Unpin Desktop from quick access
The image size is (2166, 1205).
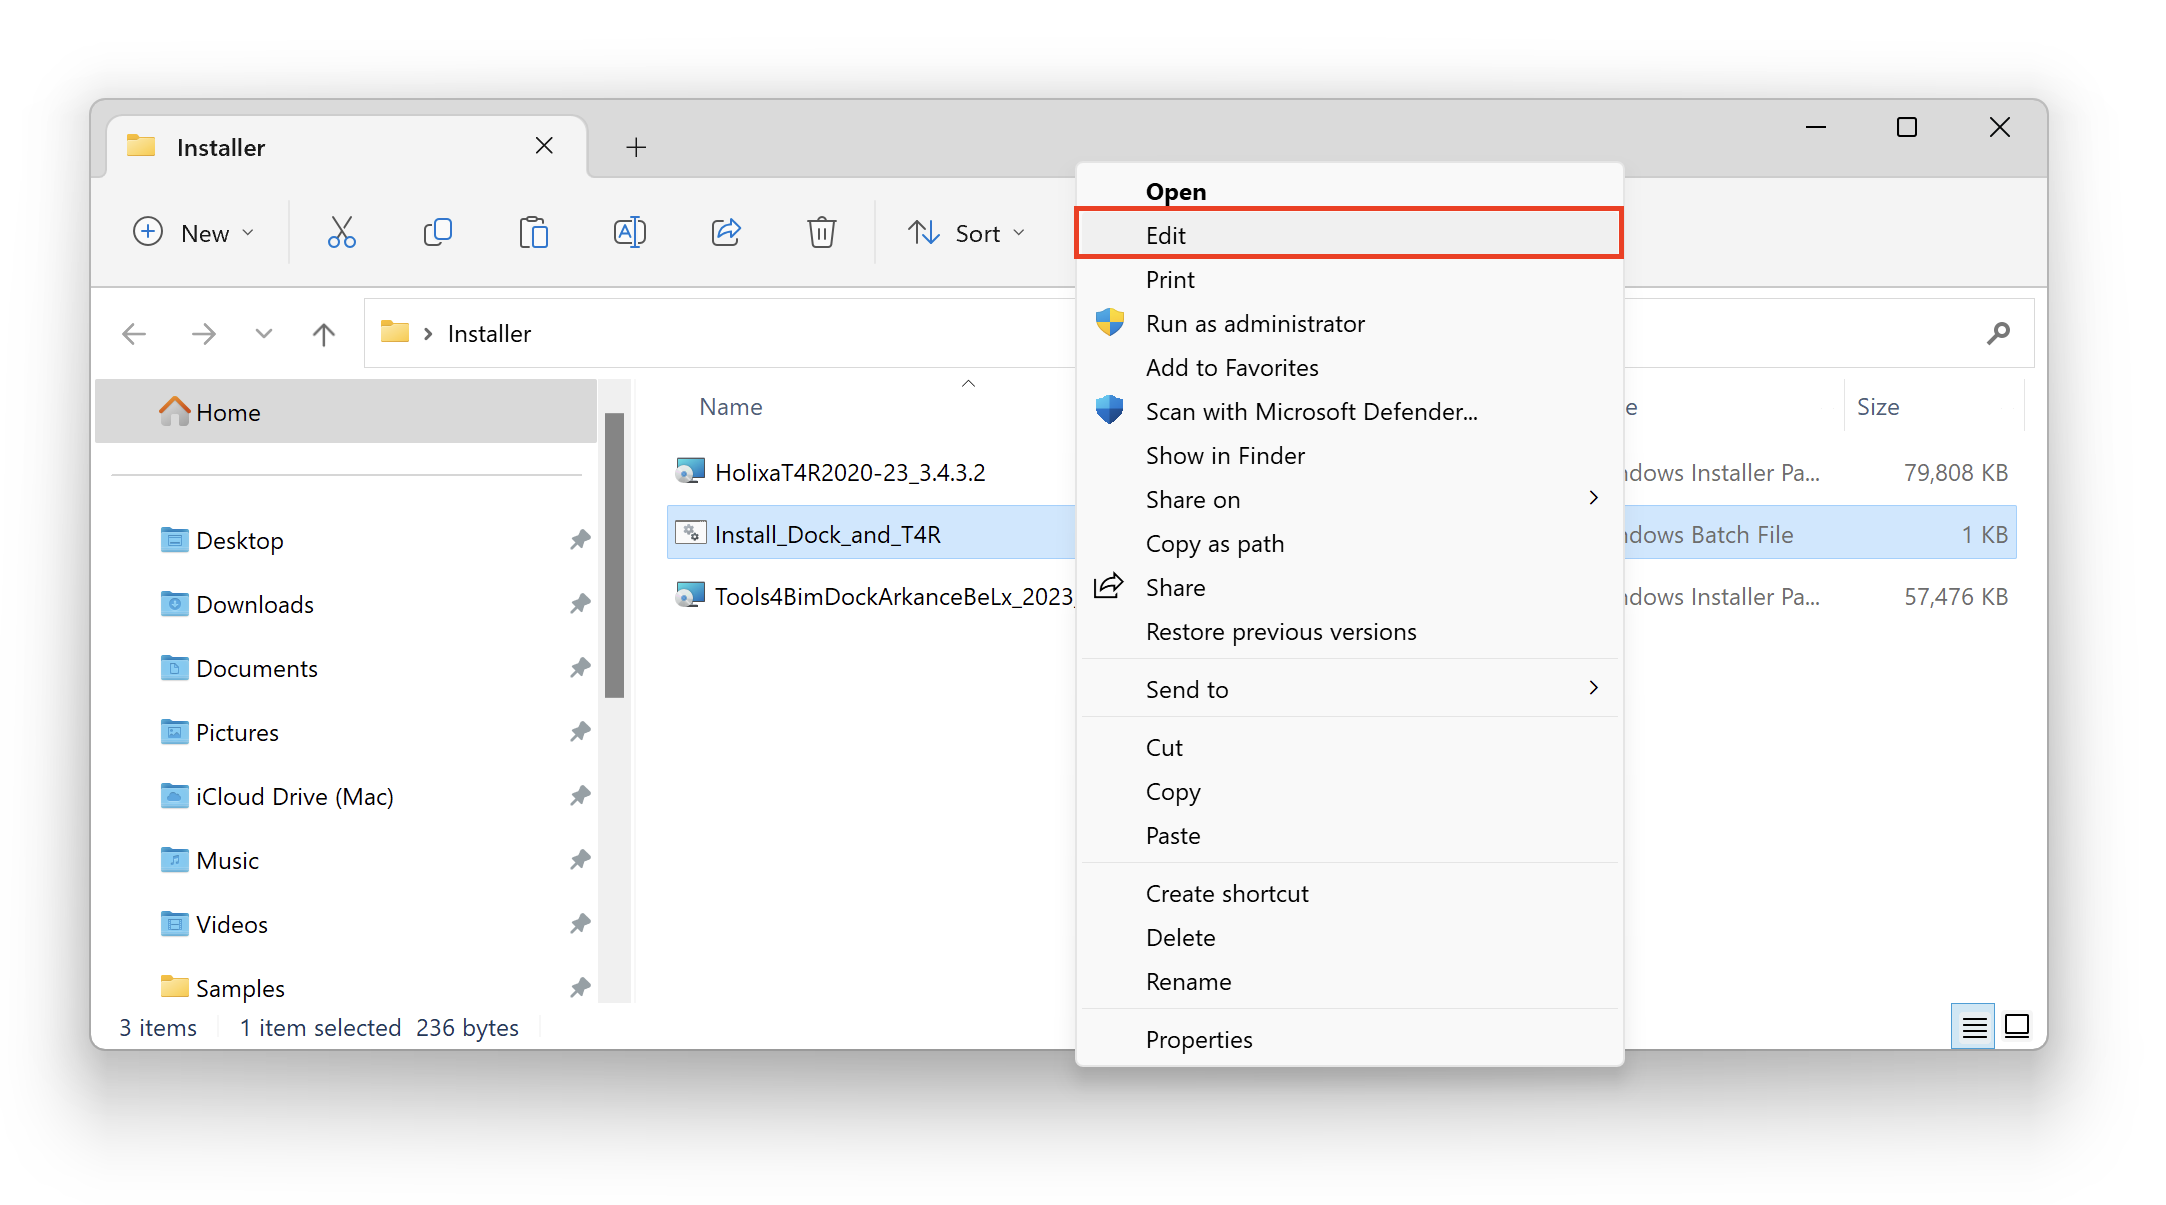(580, 540)
